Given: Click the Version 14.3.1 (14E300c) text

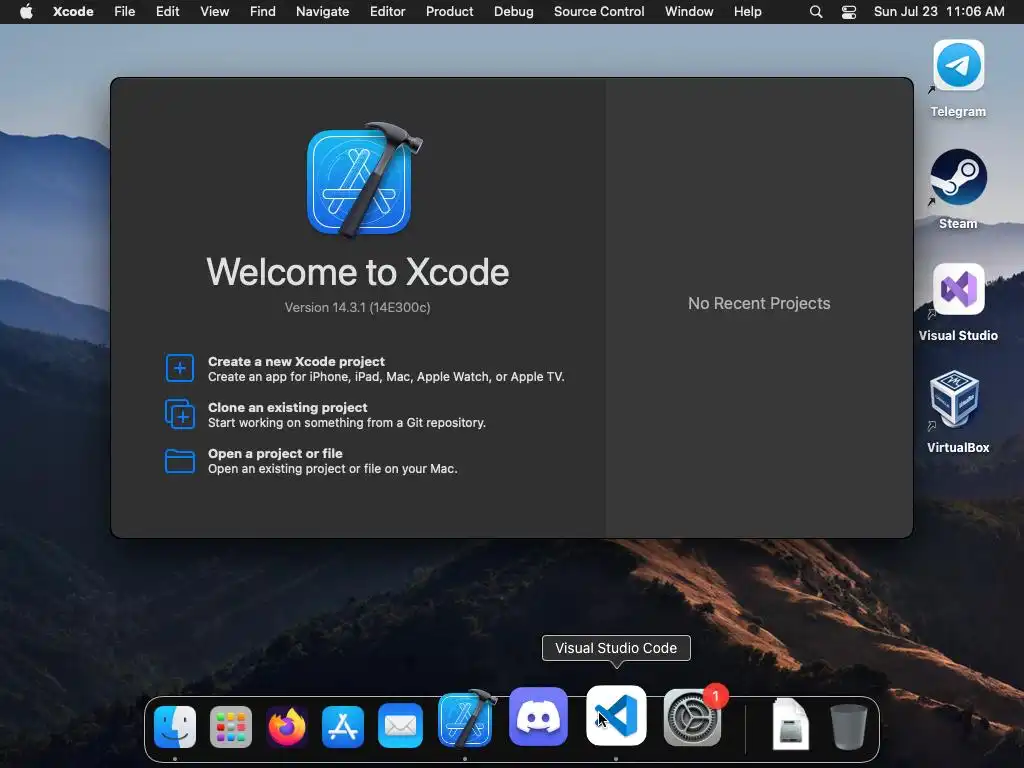Looking at the screenshot, I should coord(357,308).
